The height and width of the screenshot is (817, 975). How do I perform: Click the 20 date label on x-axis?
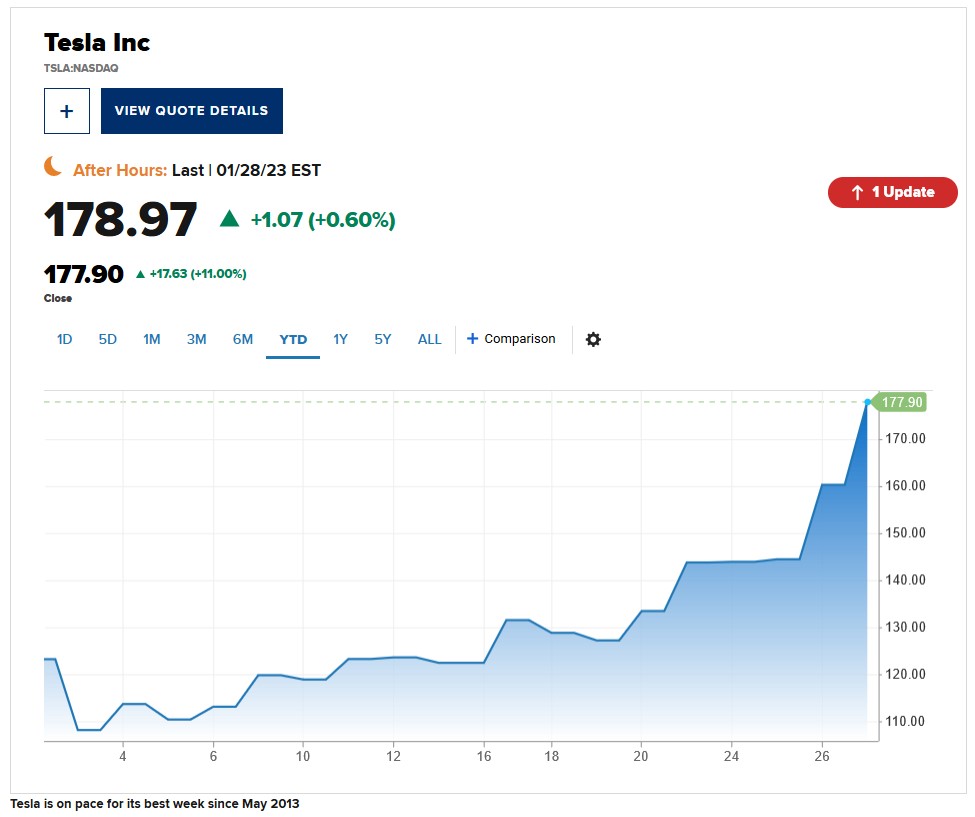click(x=640, y=756)
